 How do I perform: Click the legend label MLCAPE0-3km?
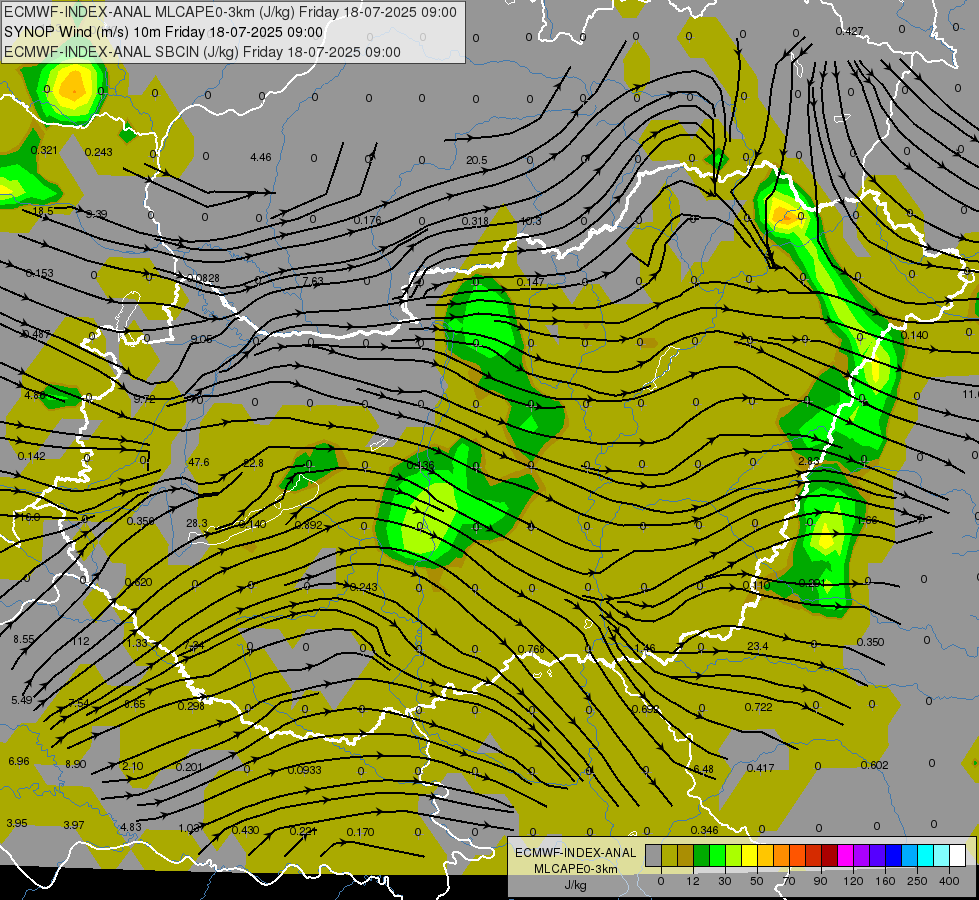(x=575, y=869)
